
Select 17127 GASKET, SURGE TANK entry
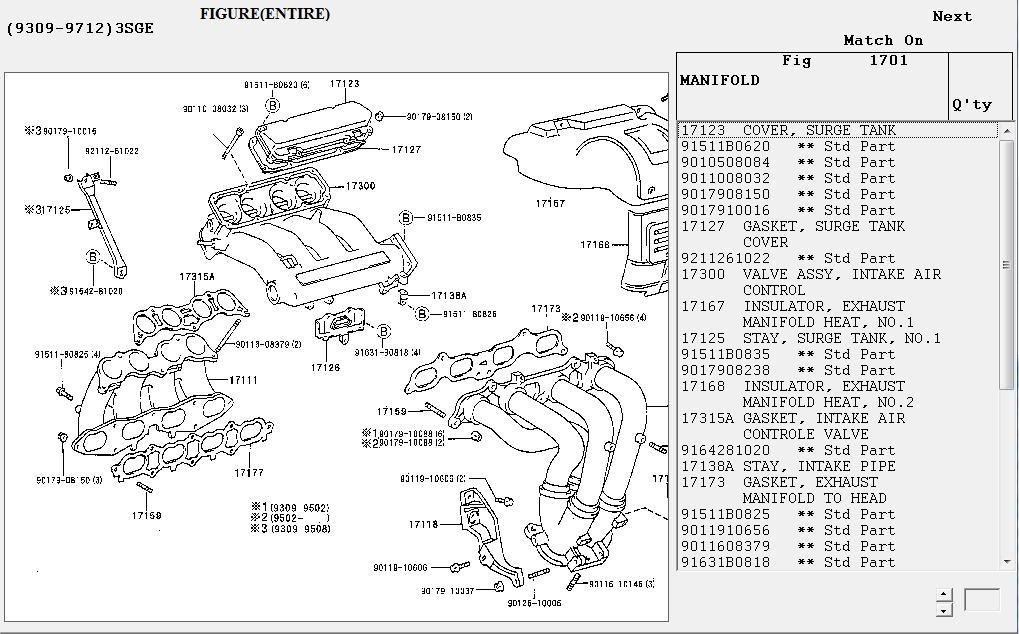(792, 226)
